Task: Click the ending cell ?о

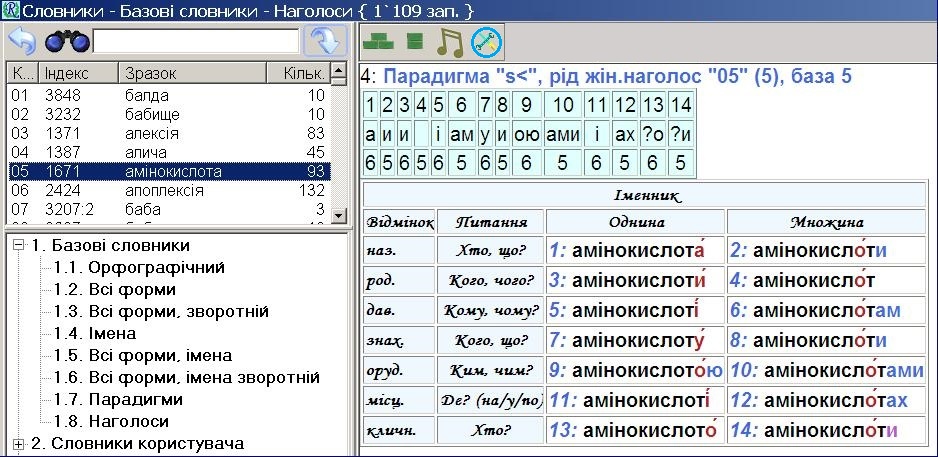Action: tap(653, 135)
